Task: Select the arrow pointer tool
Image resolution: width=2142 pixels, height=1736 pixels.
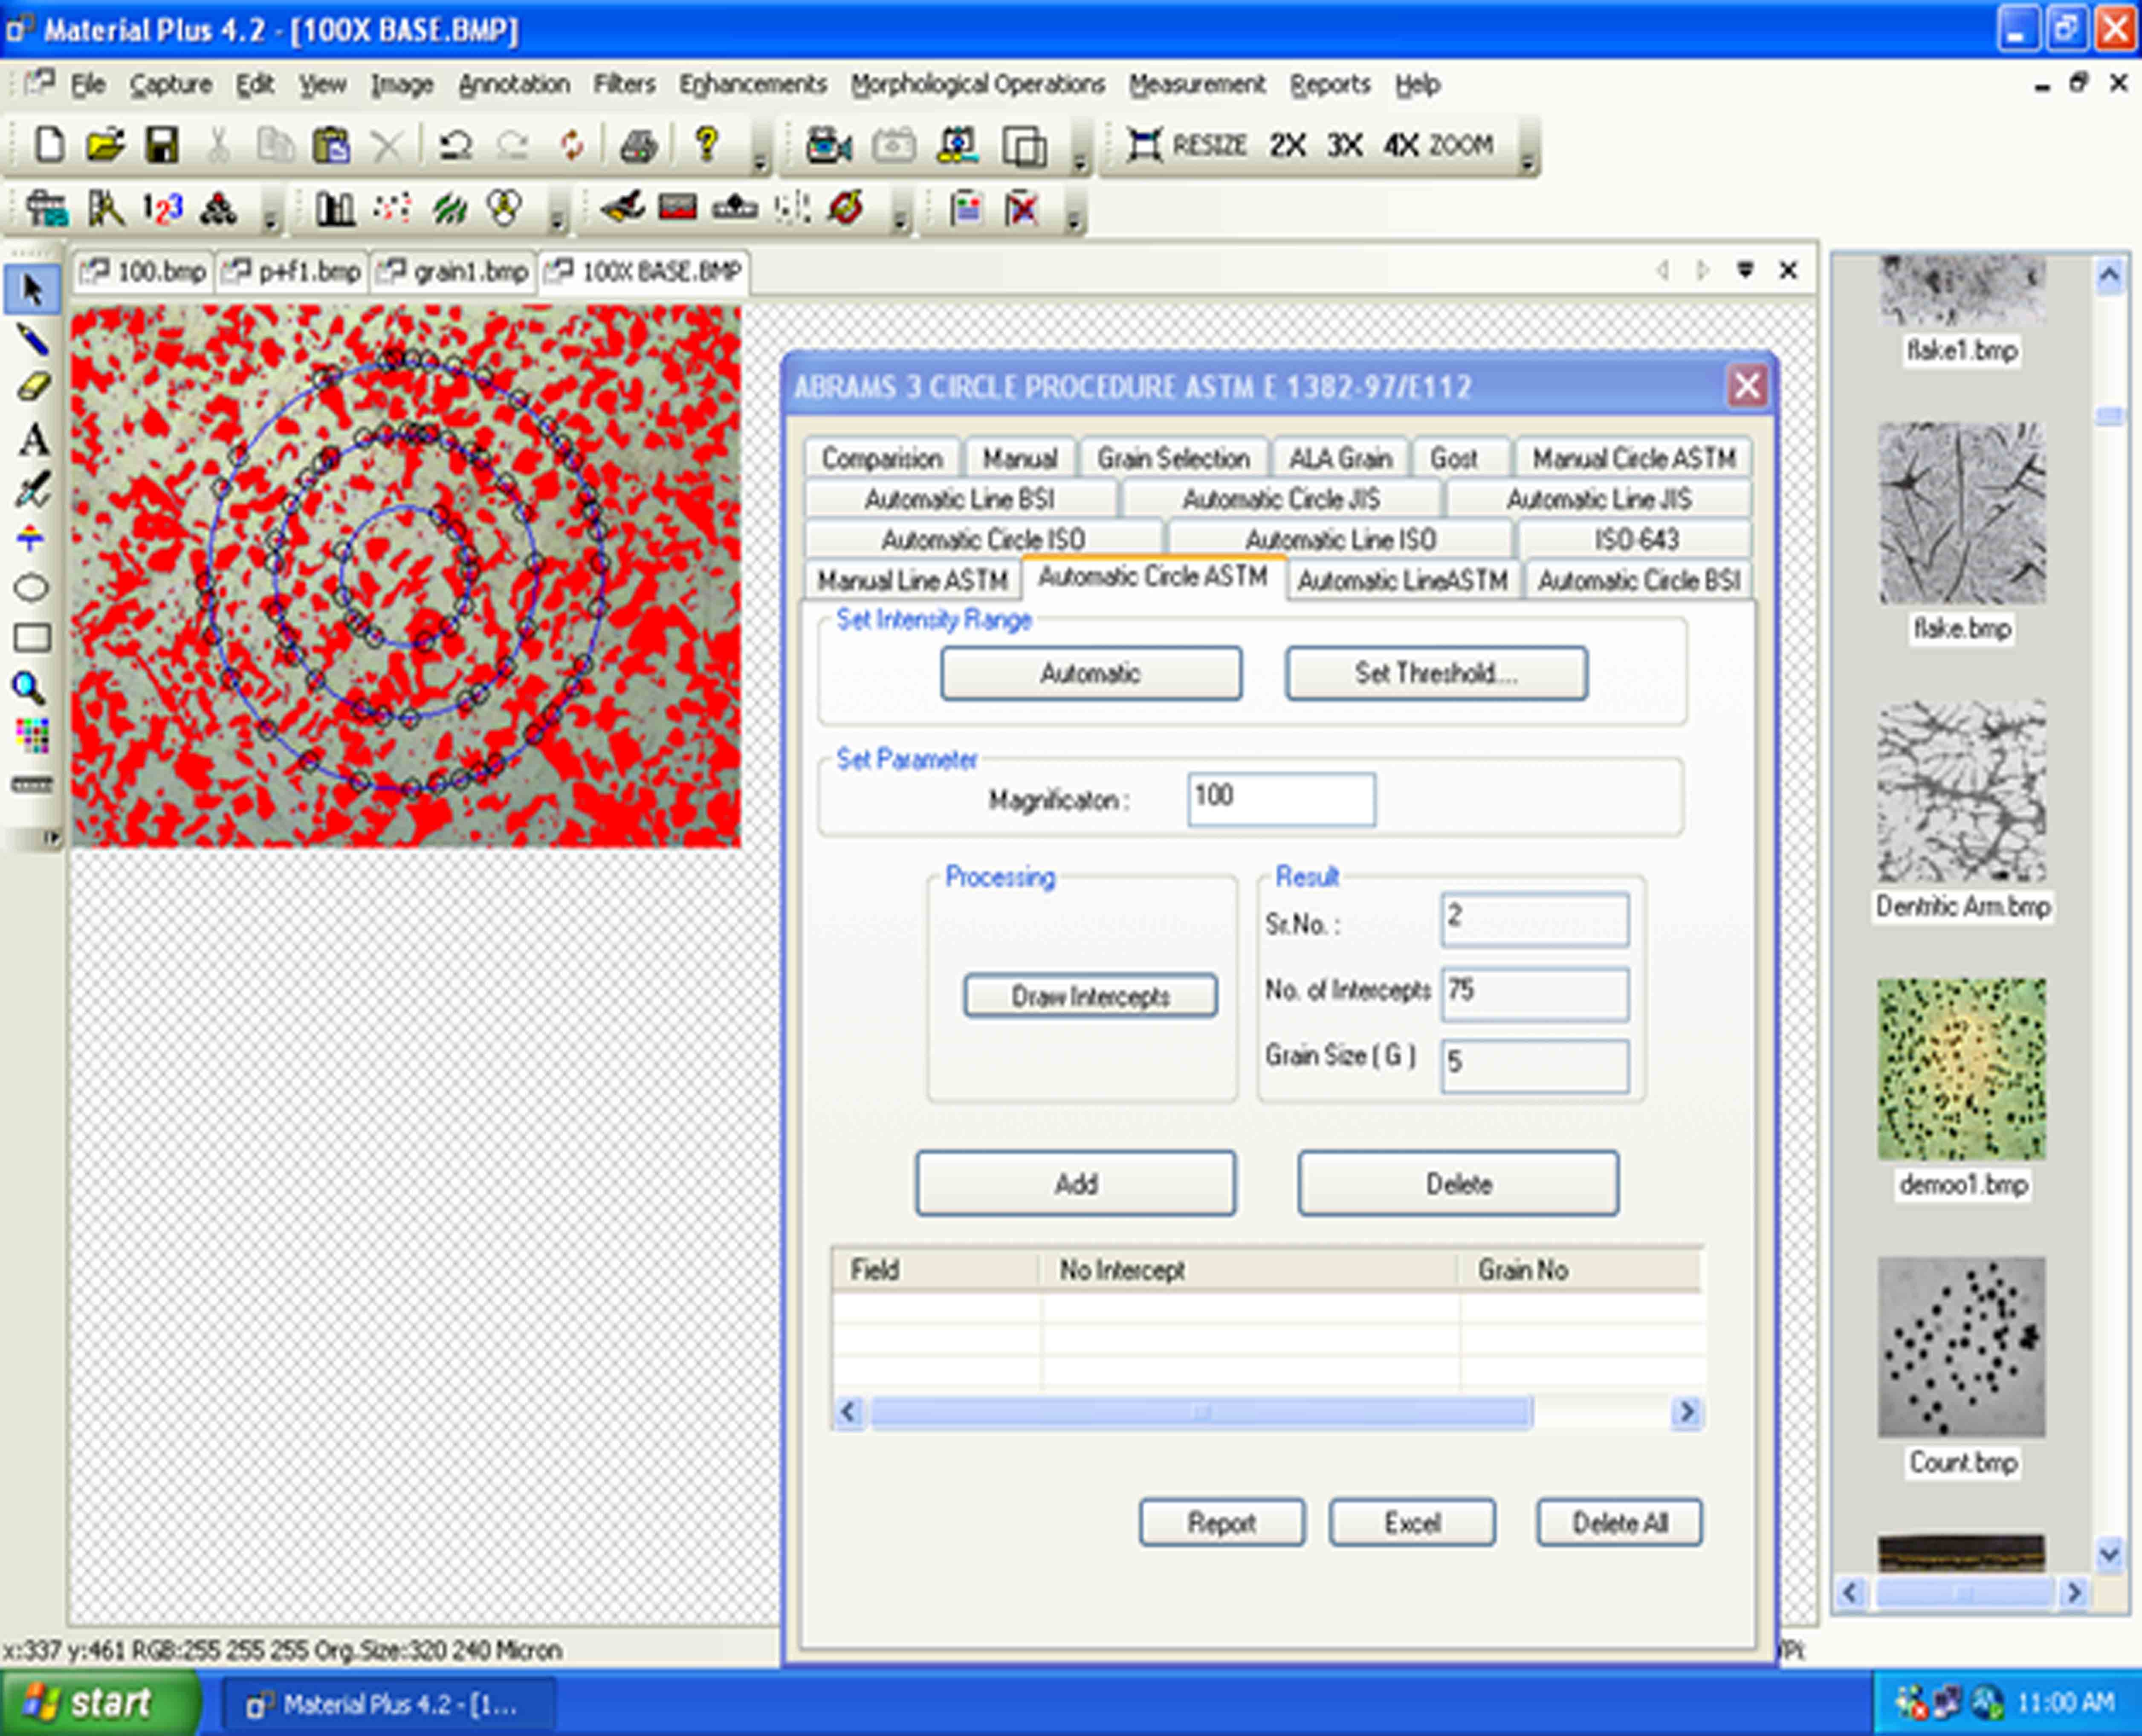Action: coord(31,290)
